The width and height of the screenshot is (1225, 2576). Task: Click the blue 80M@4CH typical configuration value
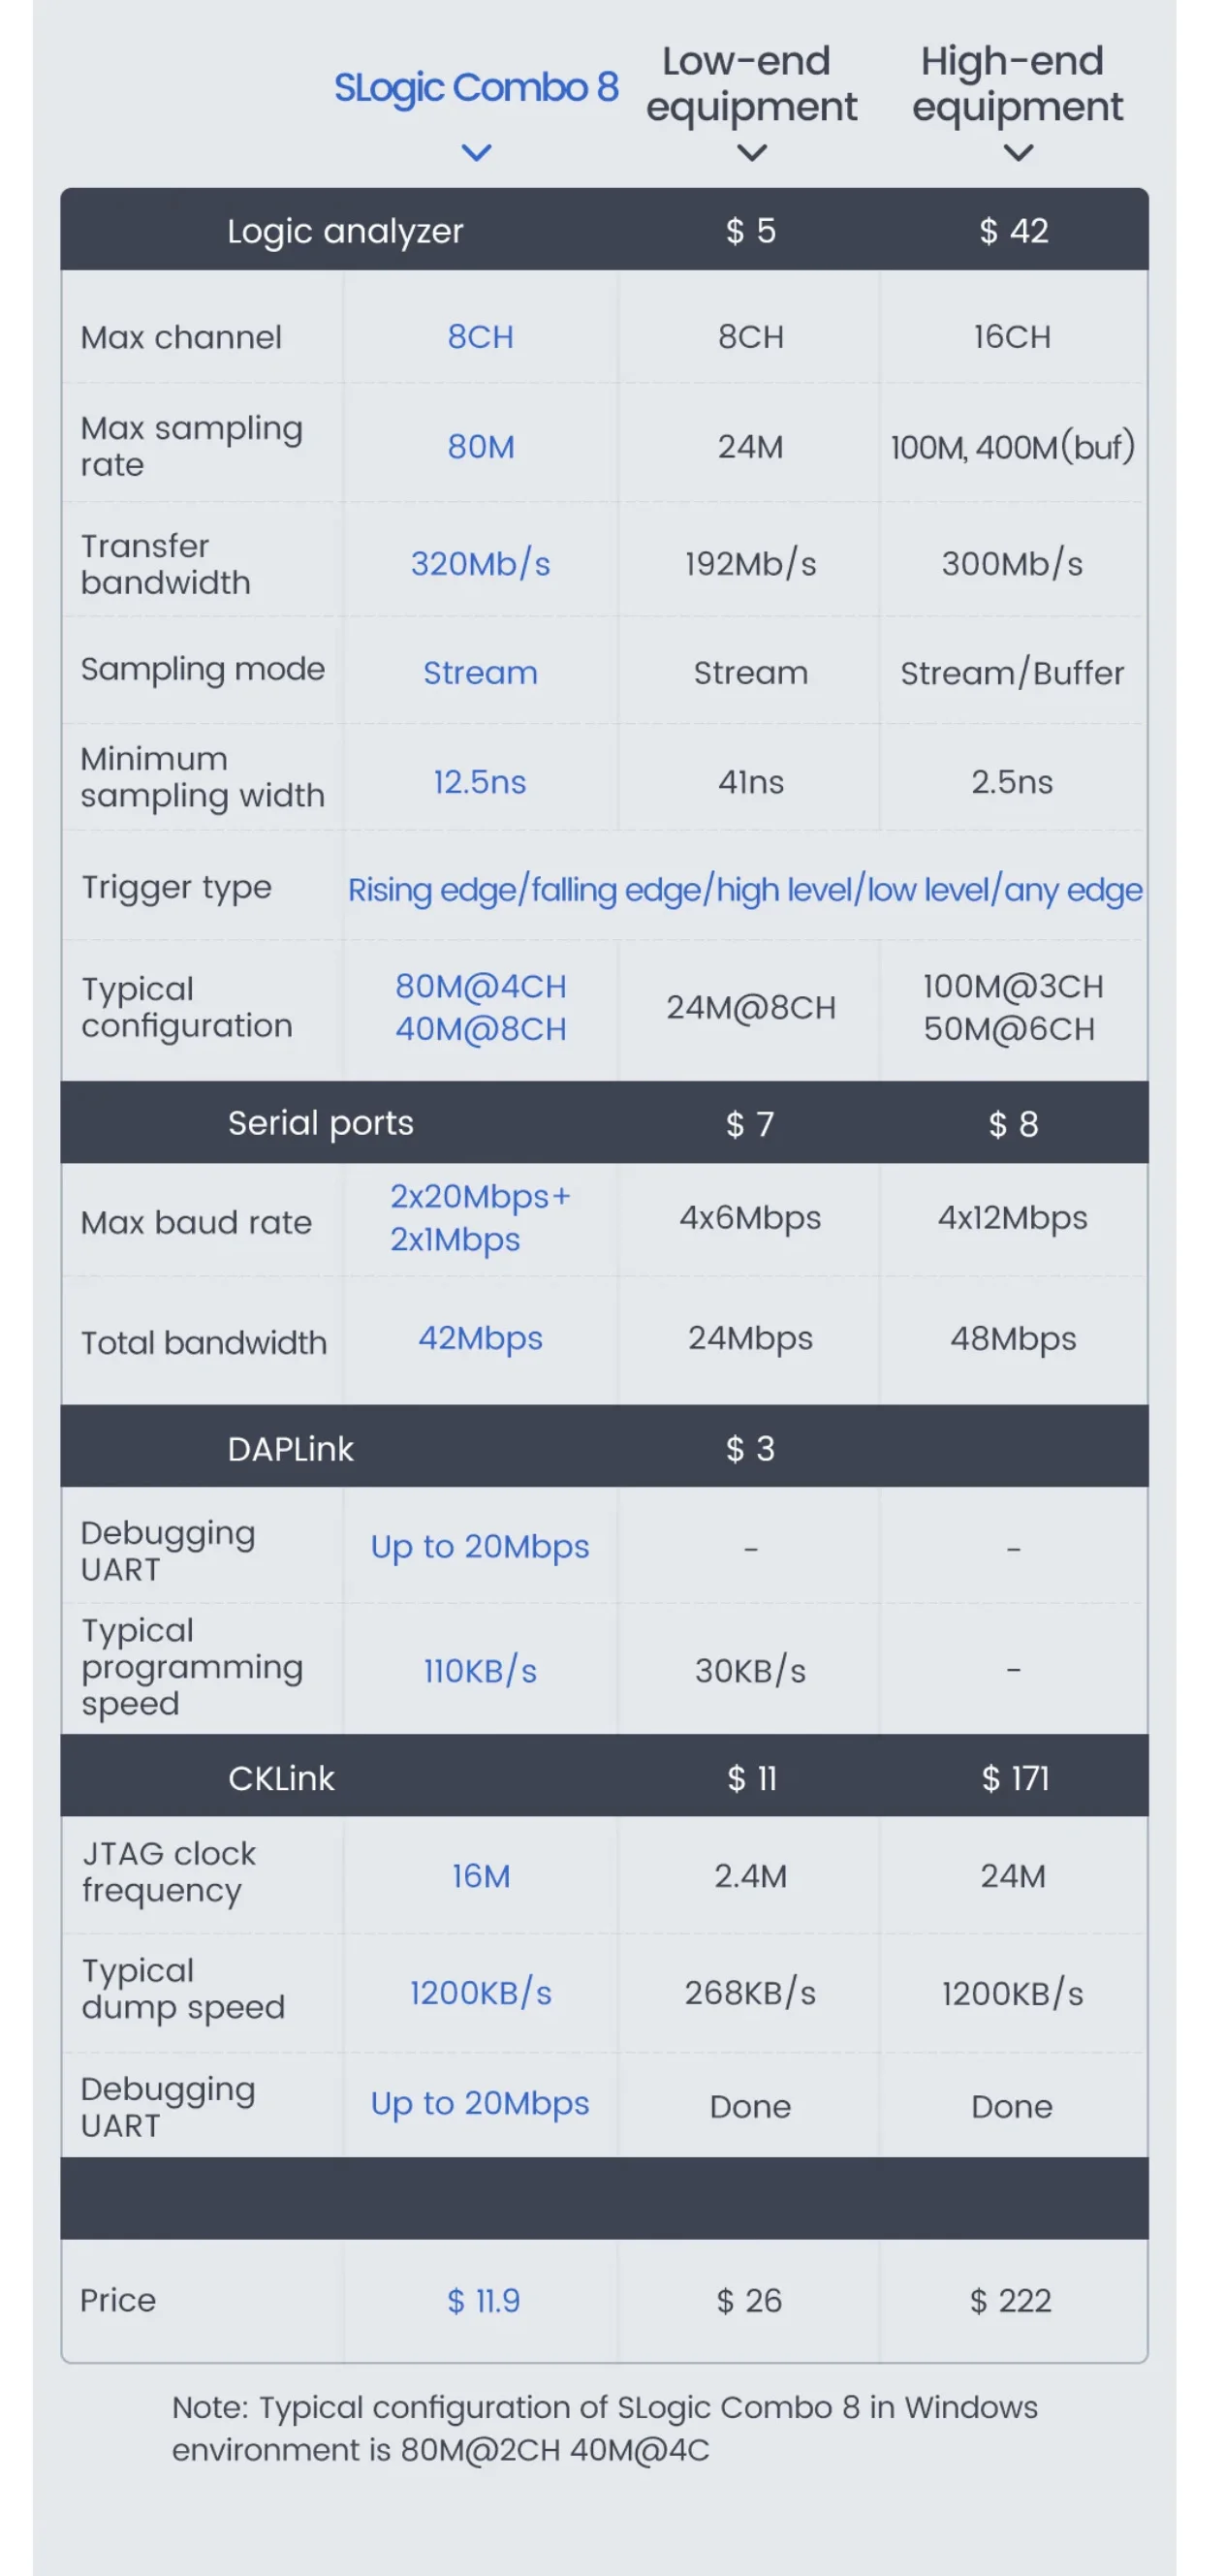coord(480,987)
